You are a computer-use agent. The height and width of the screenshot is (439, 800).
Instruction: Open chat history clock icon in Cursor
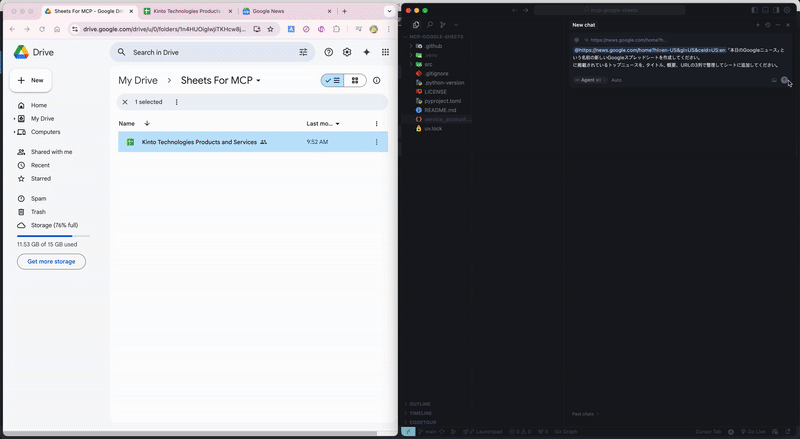tap(768, 25)
